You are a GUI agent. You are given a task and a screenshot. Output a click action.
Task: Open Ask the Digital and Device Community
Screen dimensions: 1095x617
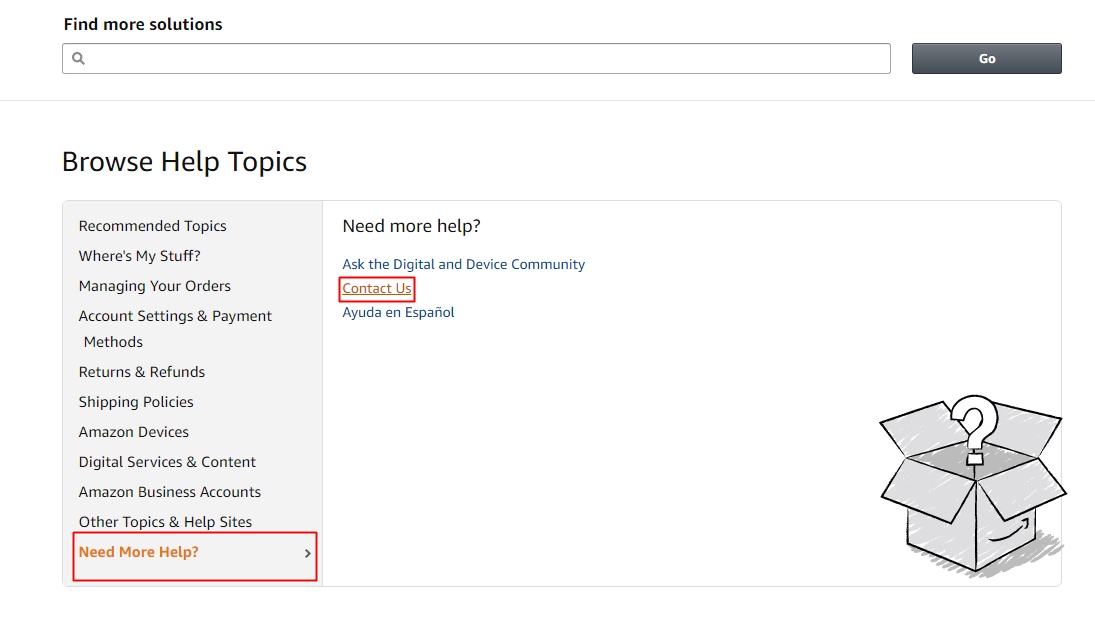pos(464,265)
